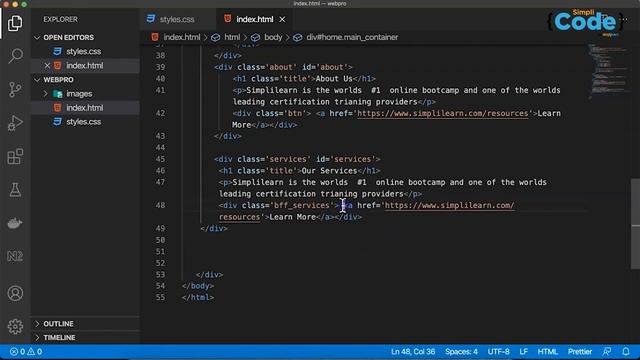
Task: Click line number 45 in gutter
Action: (160, 159)
